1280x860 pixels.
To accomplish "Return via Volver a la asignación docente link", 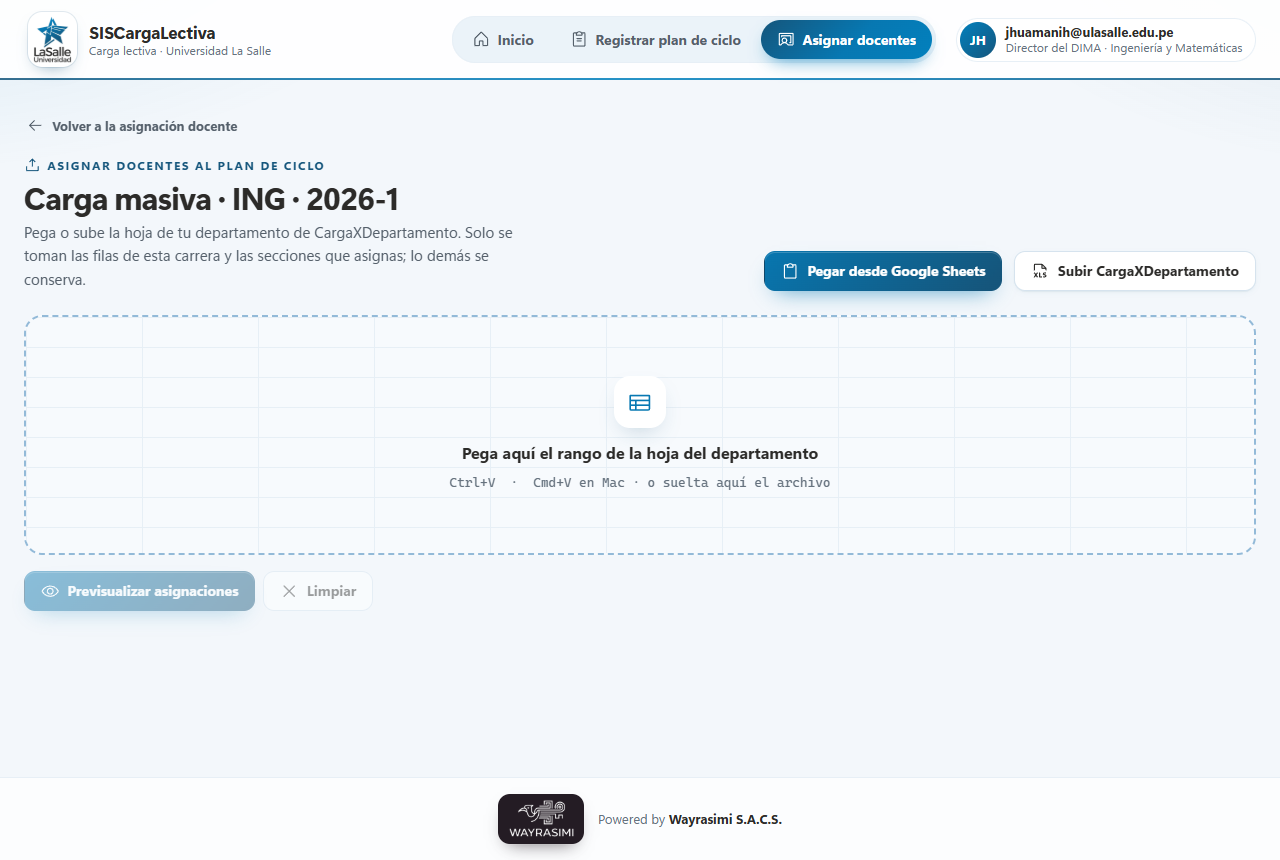I will point(132,126).
